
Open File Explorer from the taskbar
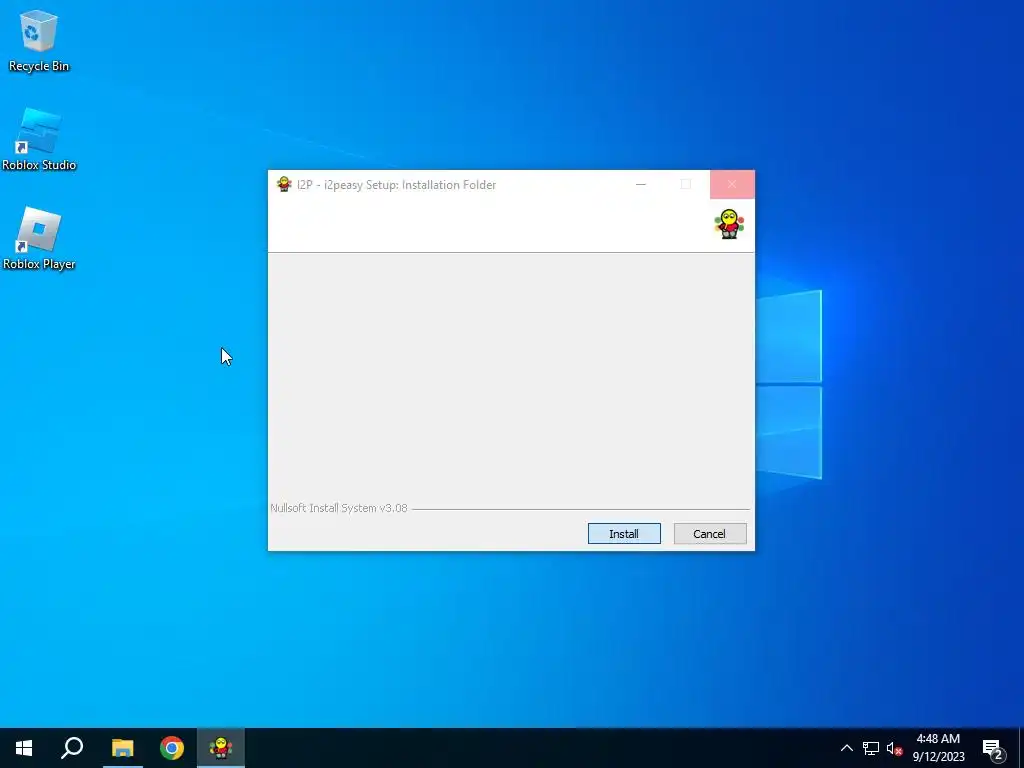122,748
